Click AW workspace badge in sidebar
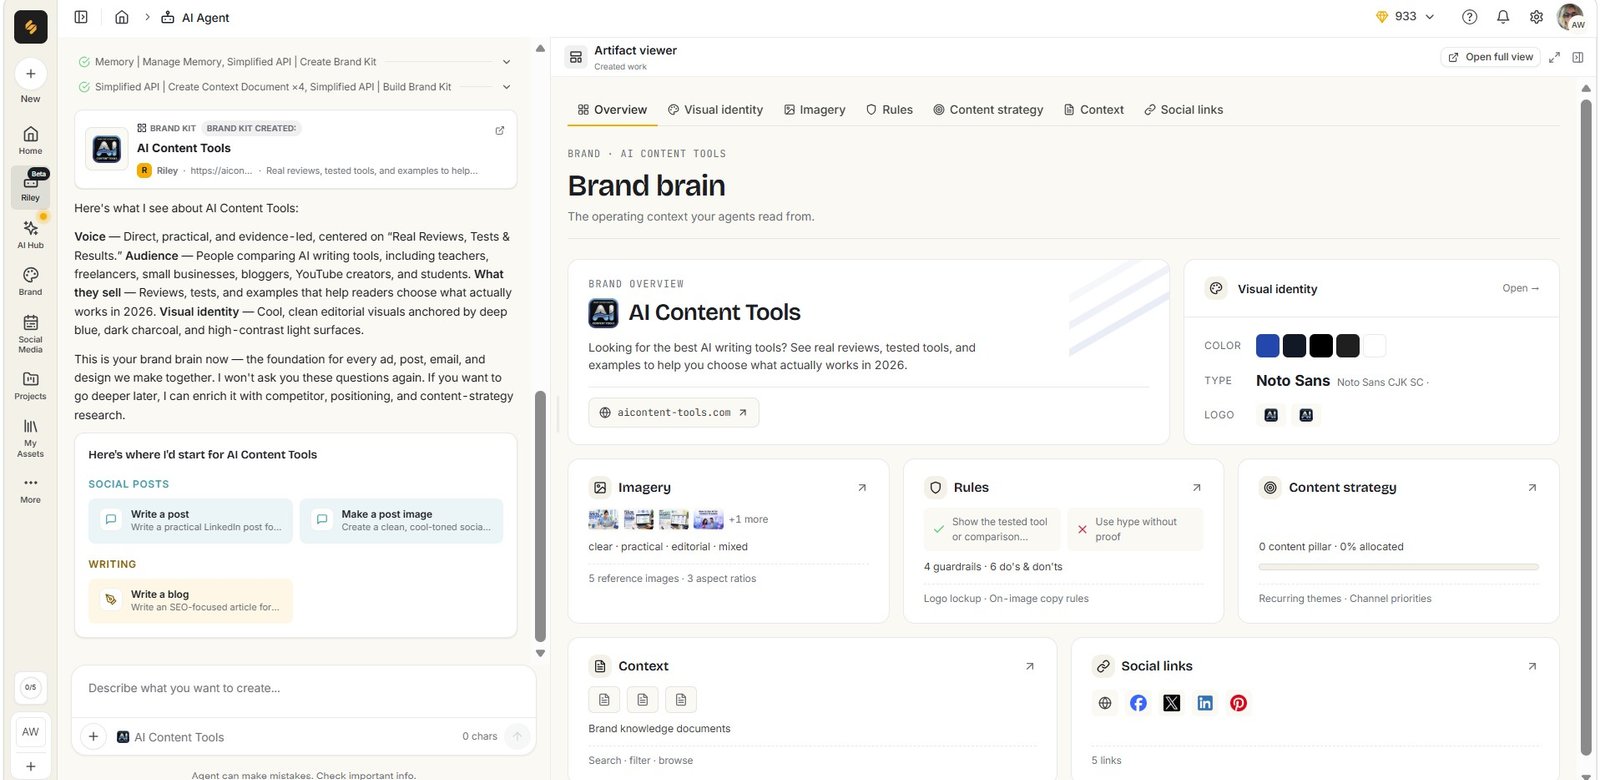Screen dimensions: 1600x780 coord(30,732)
